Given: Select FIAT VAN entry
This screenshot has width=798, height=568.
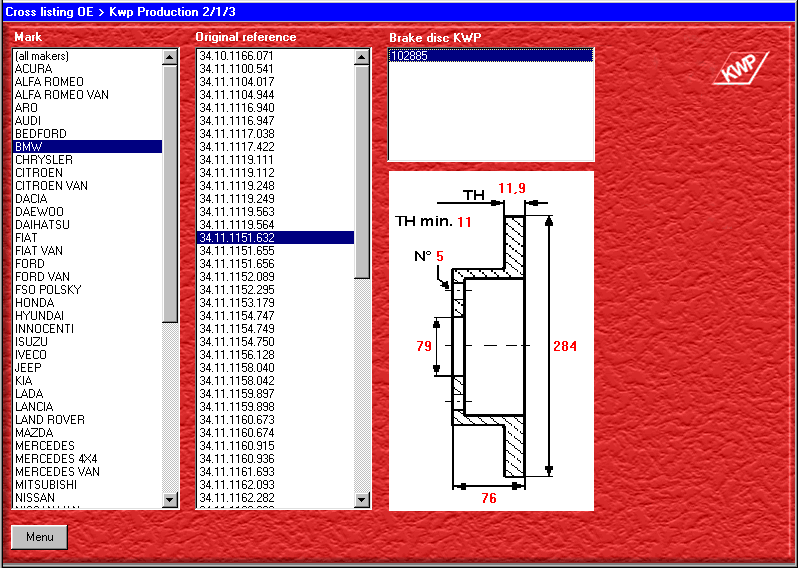Looking at the screenshot, I should (x=87, y=250).
